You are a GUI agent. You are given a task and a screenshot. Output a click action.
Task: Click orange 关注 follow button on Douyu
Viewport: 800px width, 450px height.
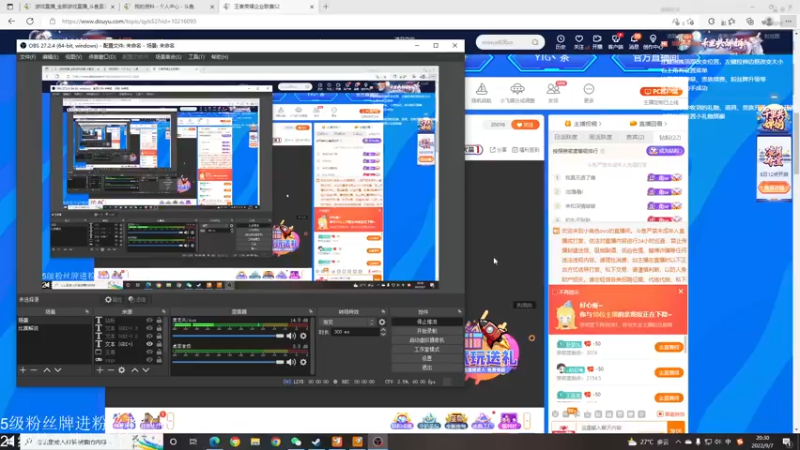point(525,124)
